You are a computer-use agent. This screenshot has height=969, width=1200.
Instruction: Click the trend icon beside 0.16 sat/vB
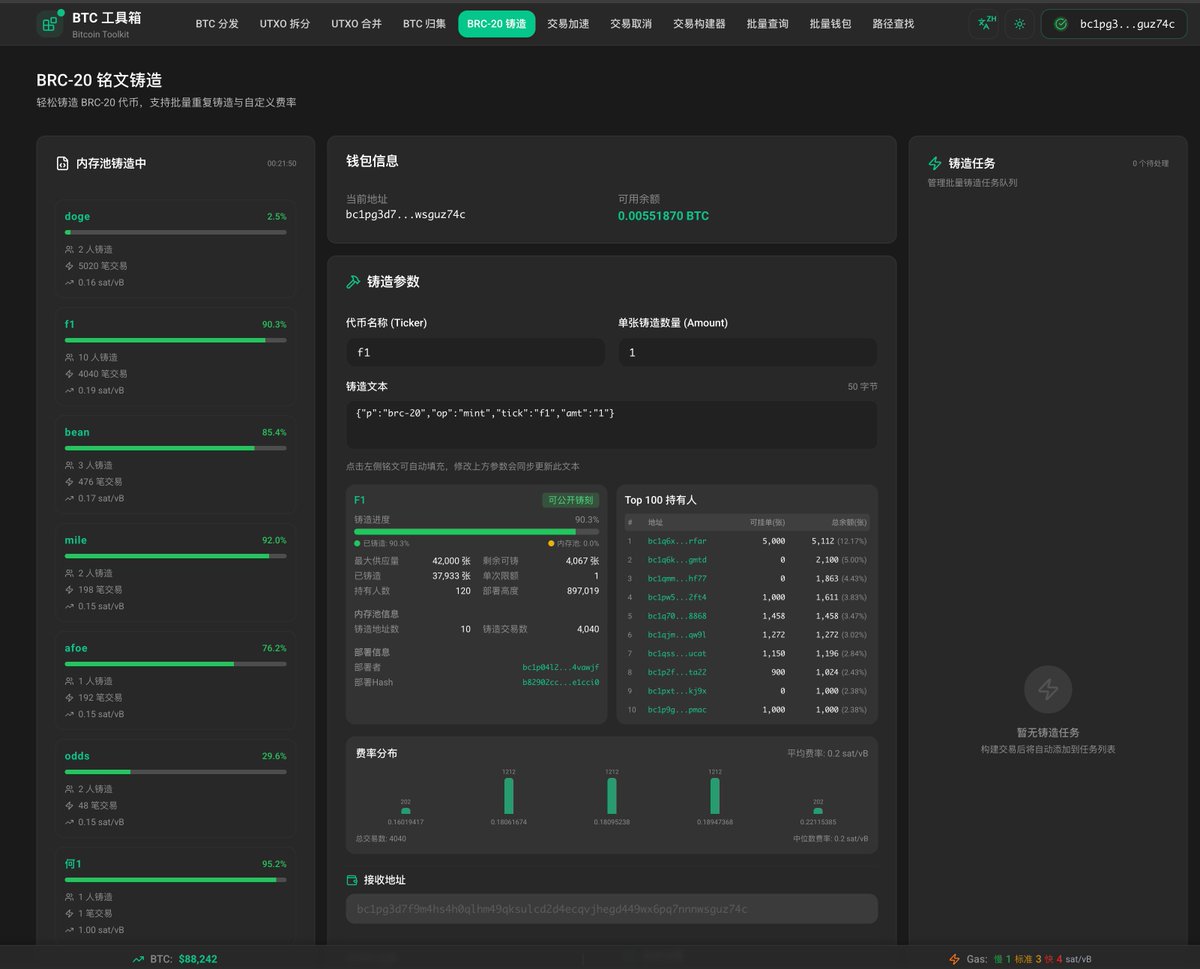69,282
